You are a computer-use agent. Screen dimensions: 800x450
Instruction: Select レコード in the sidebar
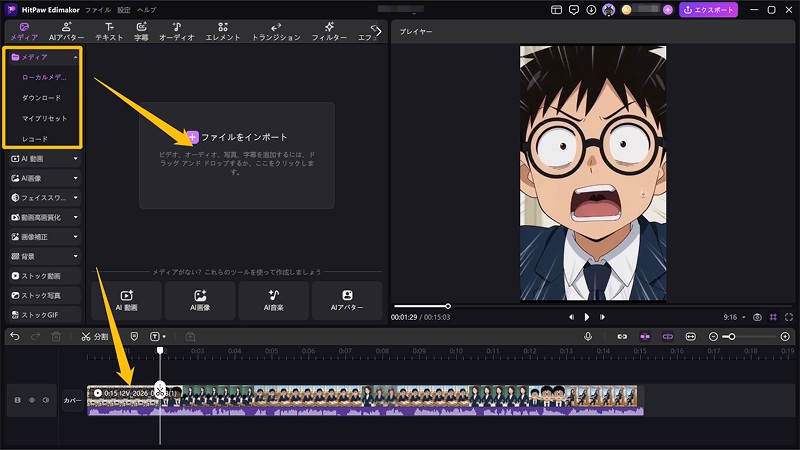[x=35, y=139]
